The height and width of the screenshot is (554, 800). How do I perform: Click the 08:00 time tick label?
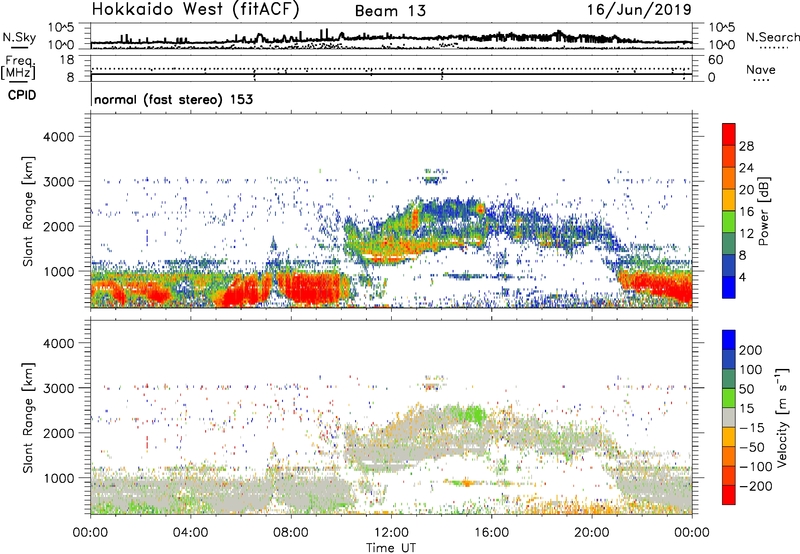(x=291, y=533)
